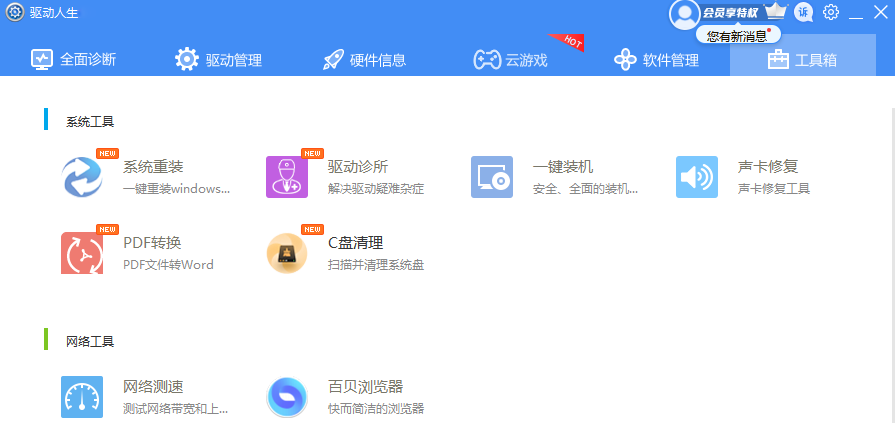The height and width of the screenshot is (447, 895).
Task: Click the PDF转换 title text
Action: [x=152, y=243]
